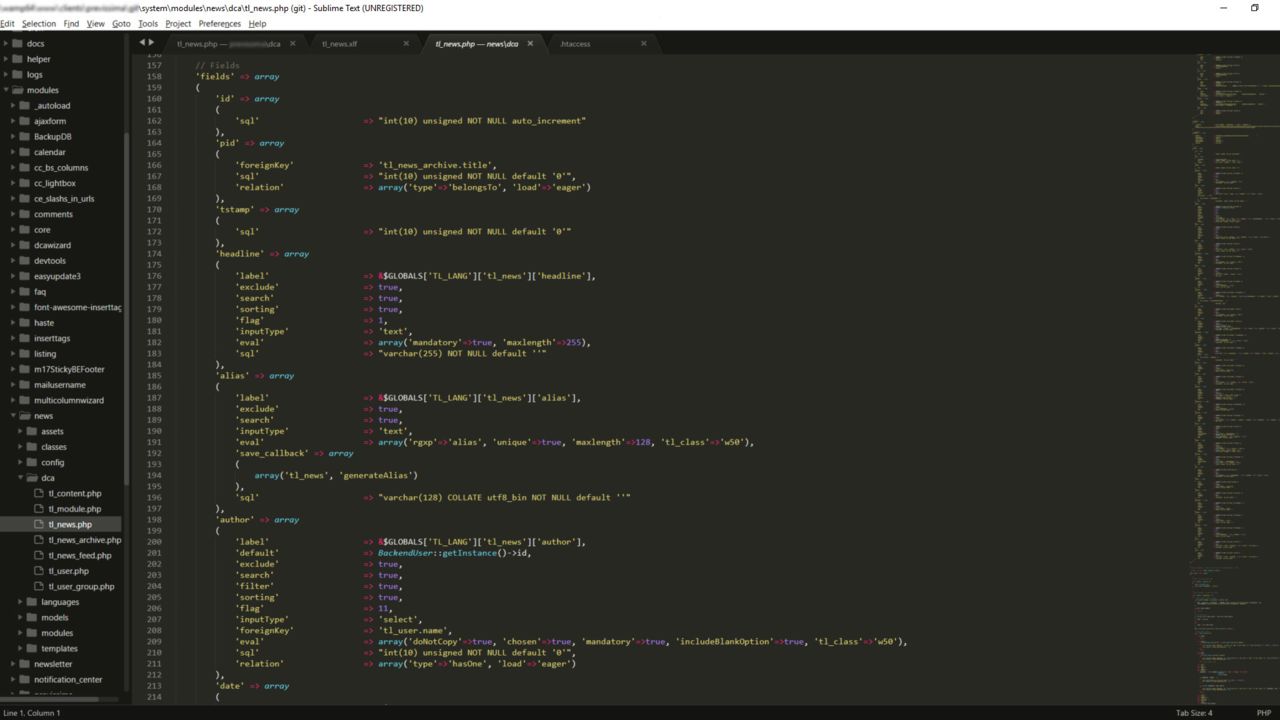This screenshot has width=1280, height=720.
Task: Open the View menu
Action: [95, 23]
